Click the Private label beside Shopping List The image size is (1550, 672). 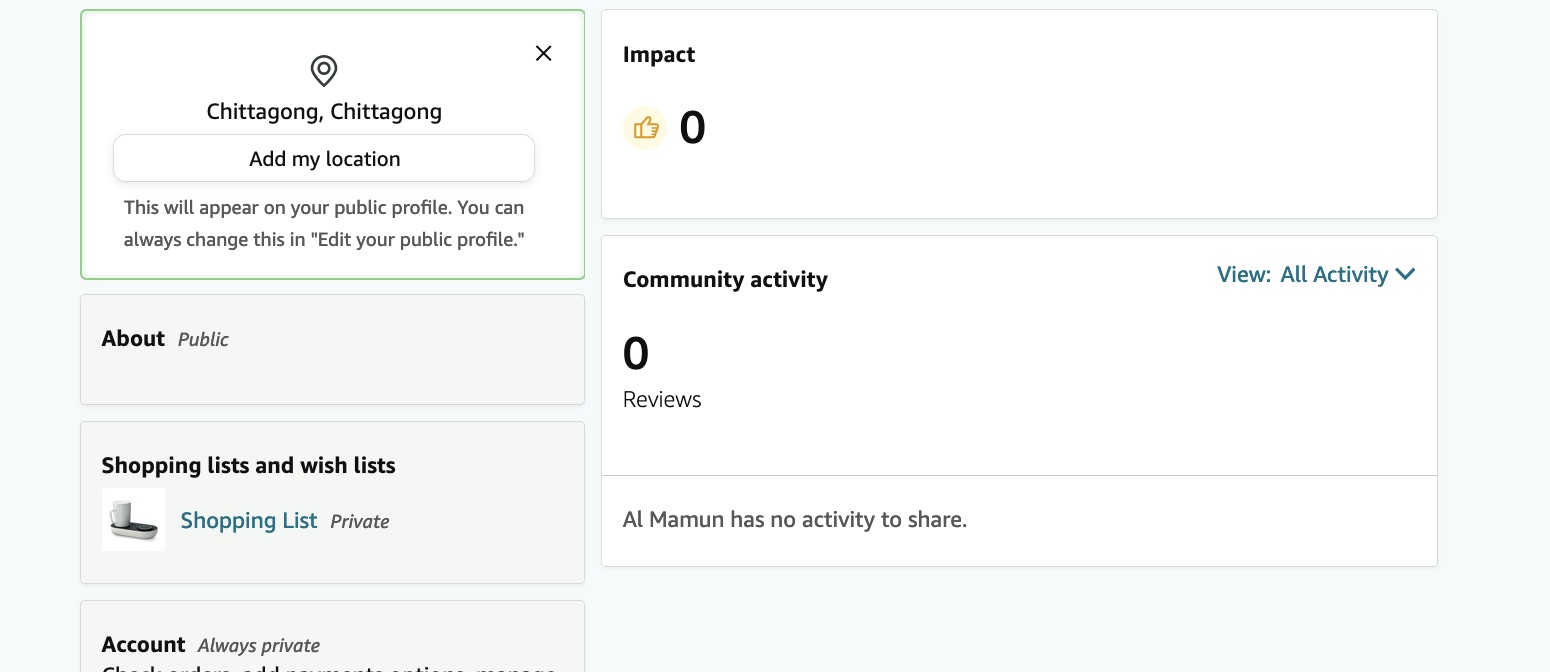point(360,521)
